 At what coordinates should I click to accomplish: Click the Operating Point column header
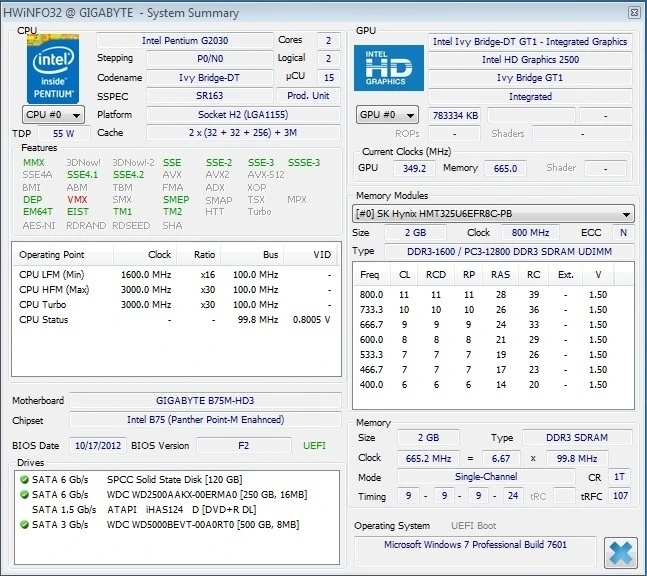pos(62,255)
